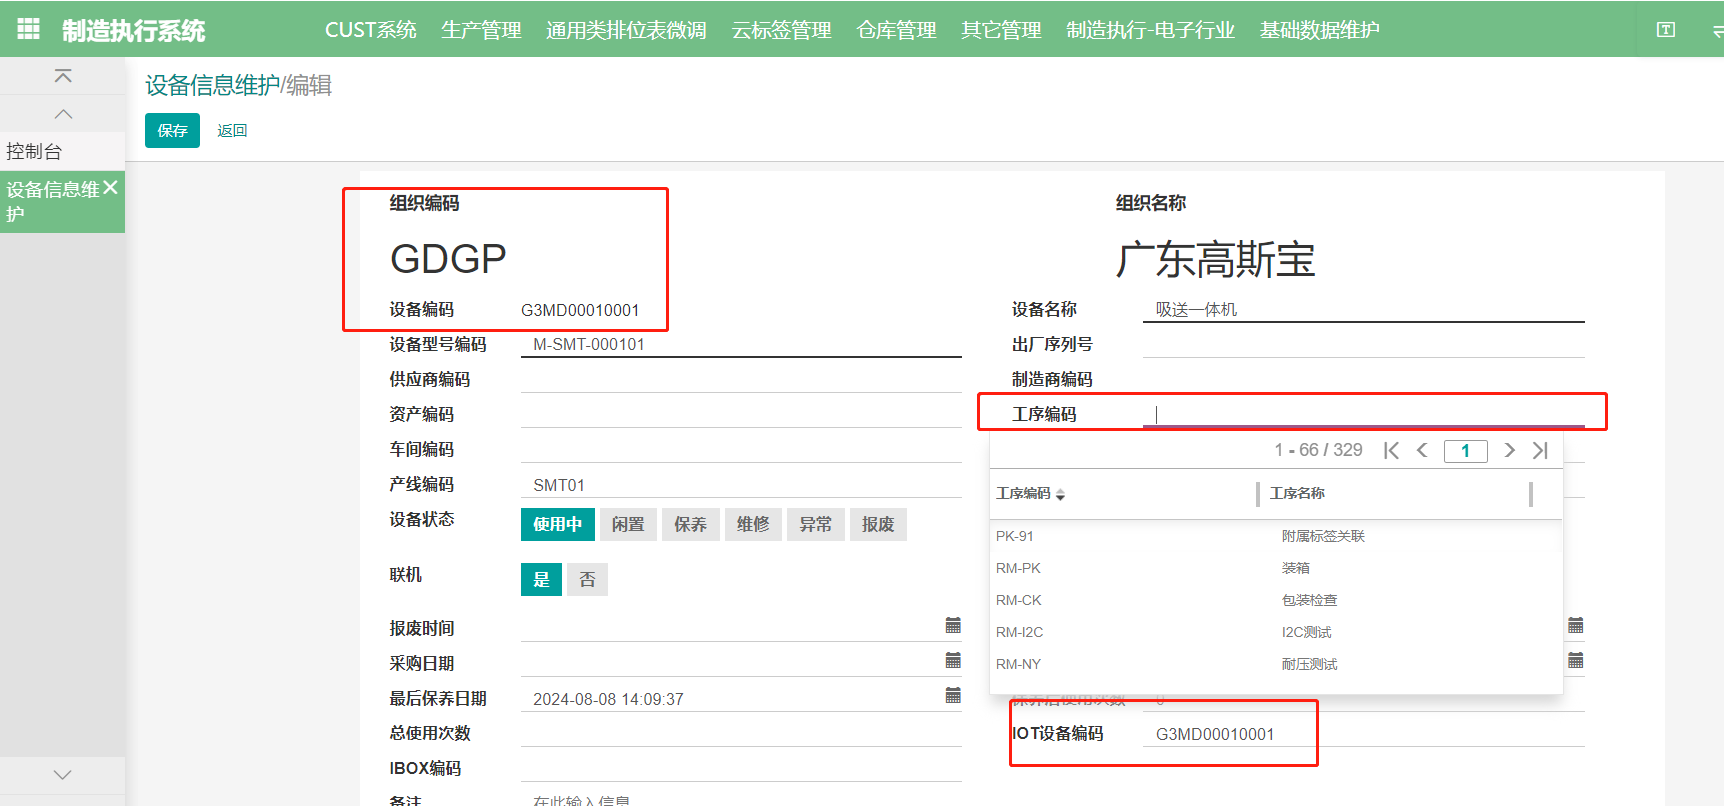Open the 制造执行-电子行业 menu

[1150, 30]
